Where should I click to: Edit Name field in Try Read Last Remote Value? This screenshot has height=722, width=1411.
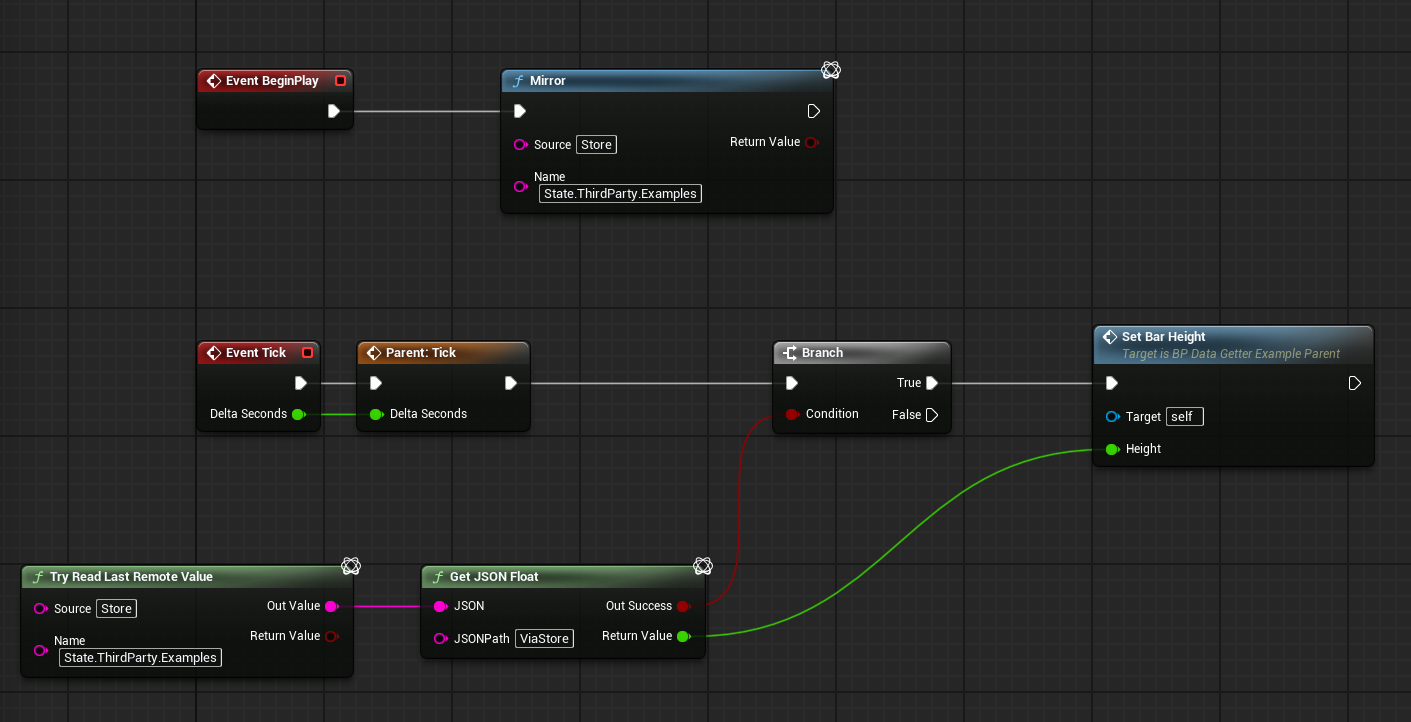140,658
